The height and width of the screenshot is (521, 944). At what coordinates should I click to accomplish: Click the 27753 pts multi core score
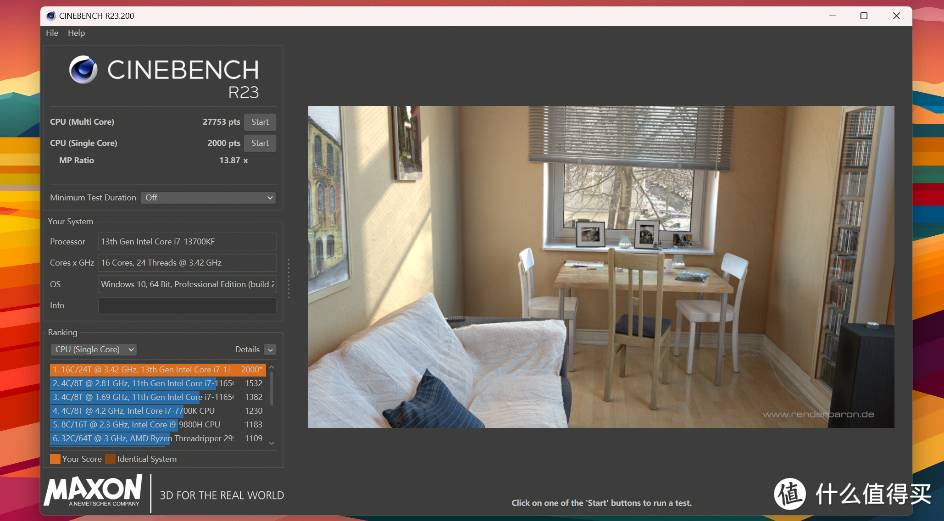point(221,122)
